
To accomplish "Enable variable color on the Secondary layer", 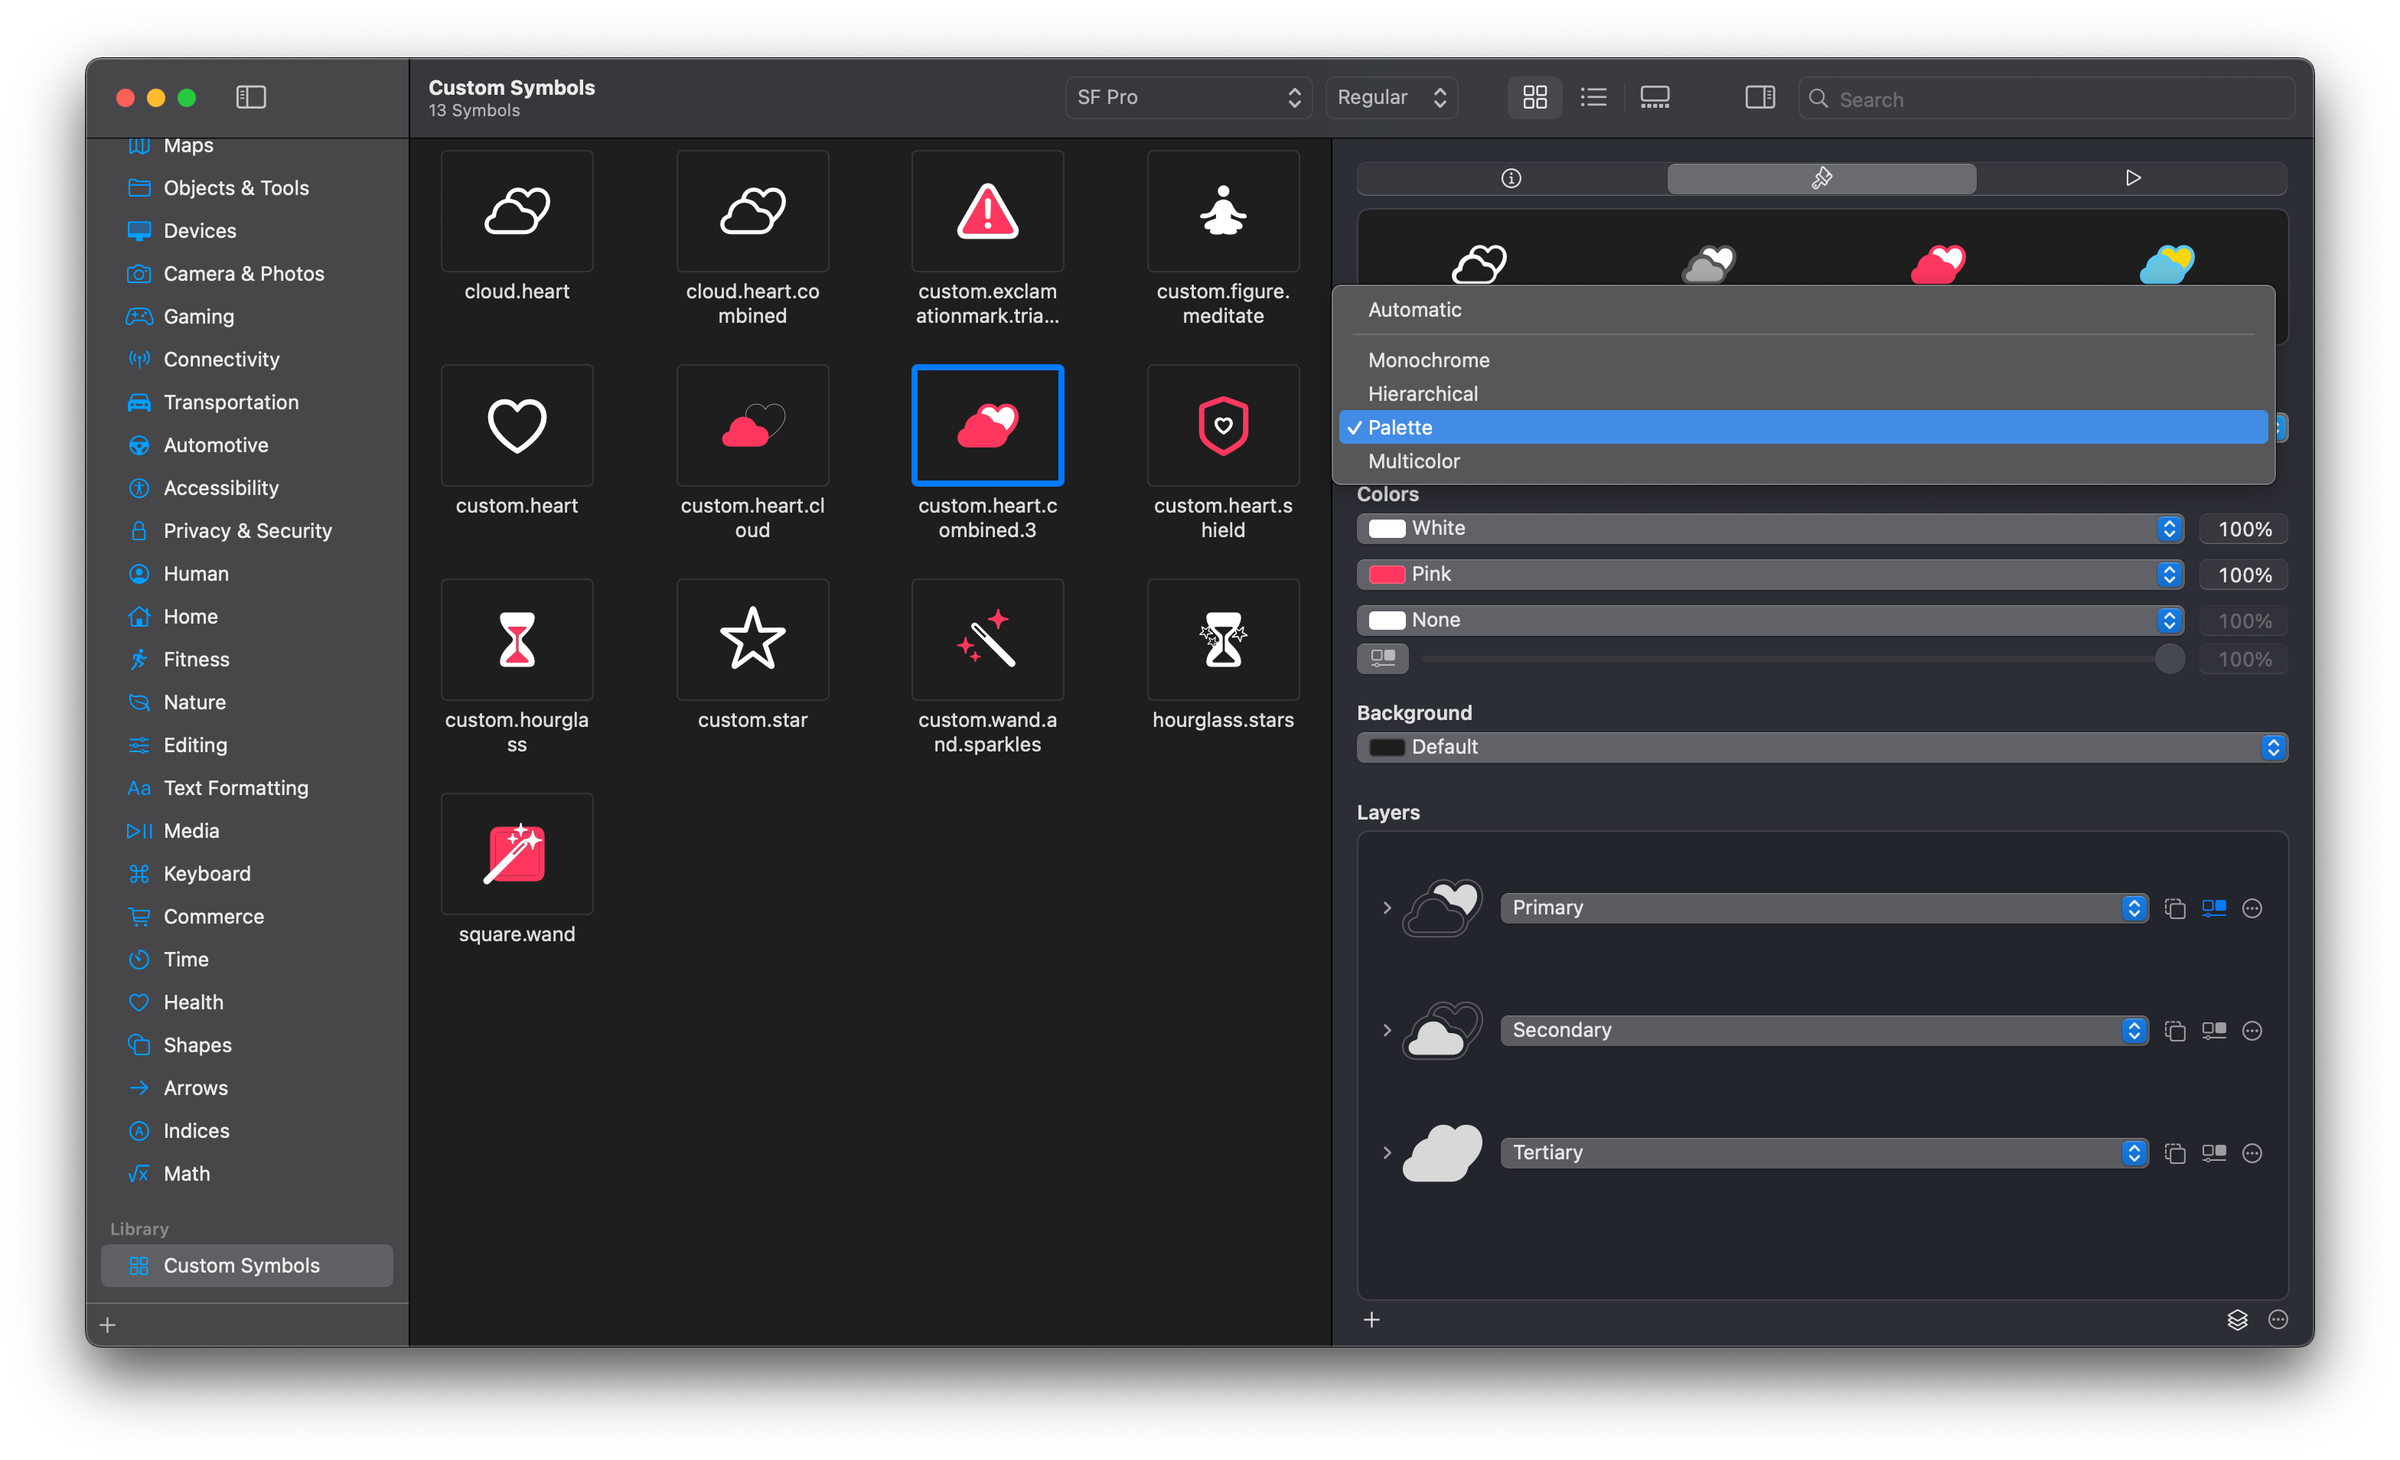I will pyautogui.click(x=2214, y=1030).
